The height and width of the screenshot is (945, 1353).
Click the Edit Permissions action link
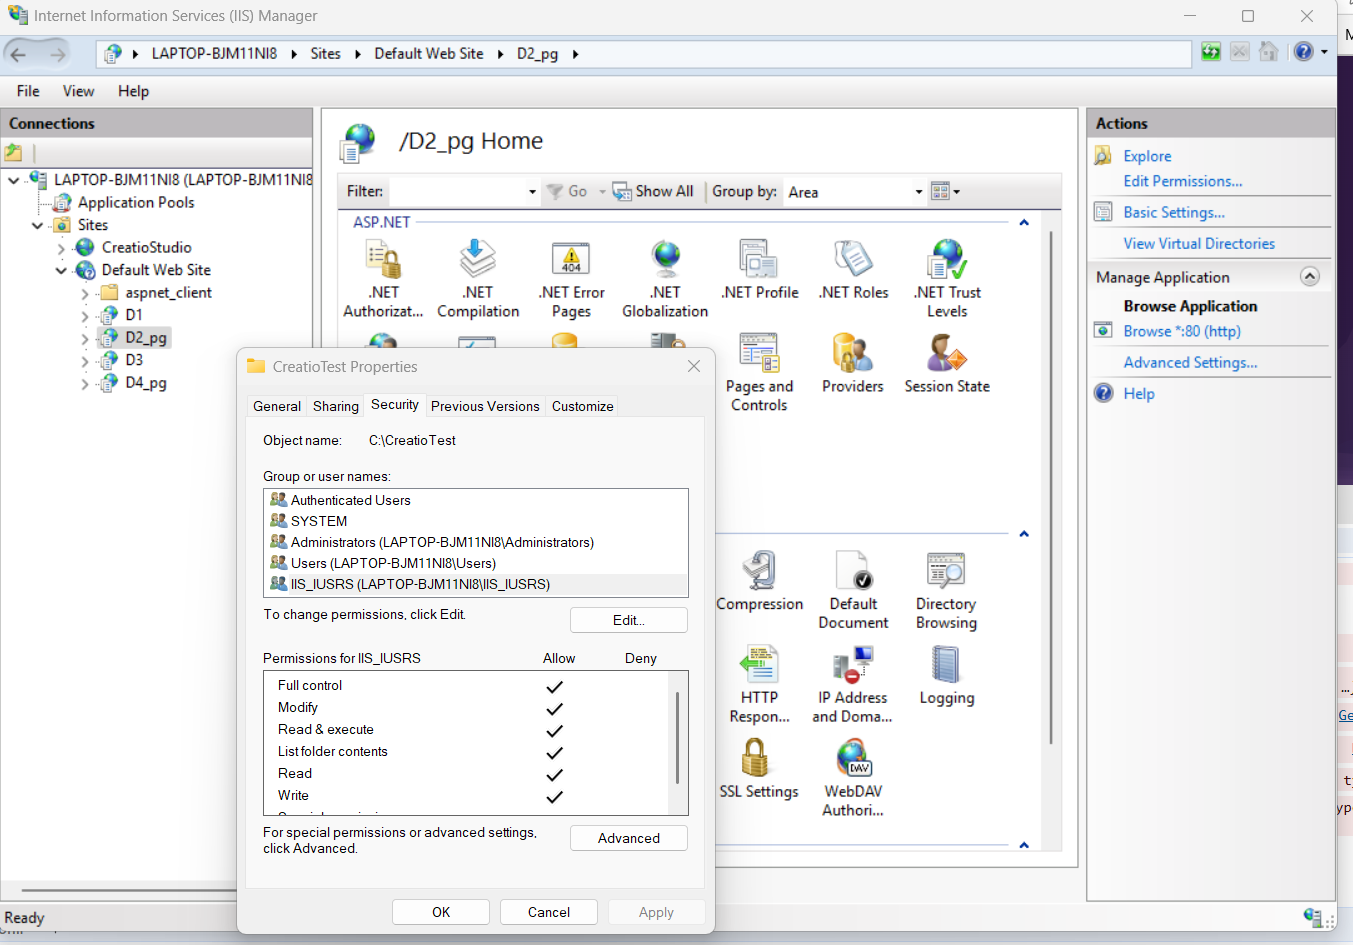pyautogui.click(x=1183, y=181)
